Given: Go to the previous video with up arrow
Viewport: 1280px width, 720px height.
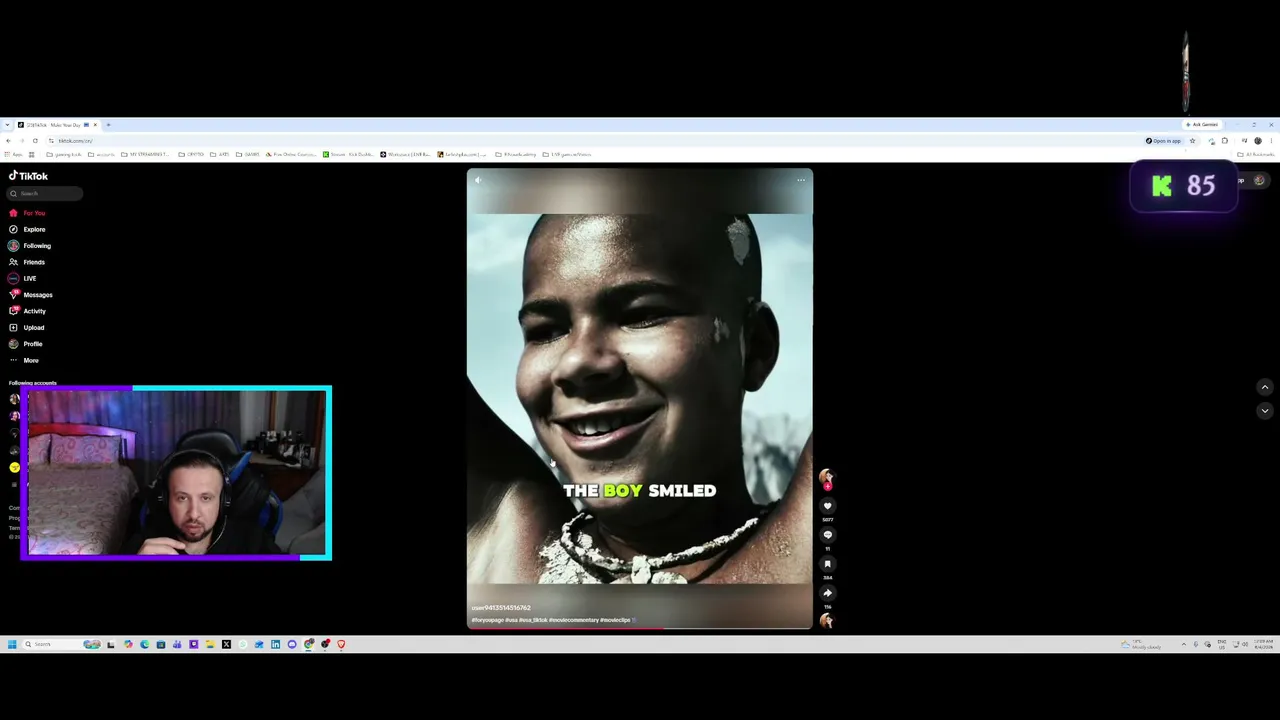Looking at the screenshot, I should (1265, 387).
